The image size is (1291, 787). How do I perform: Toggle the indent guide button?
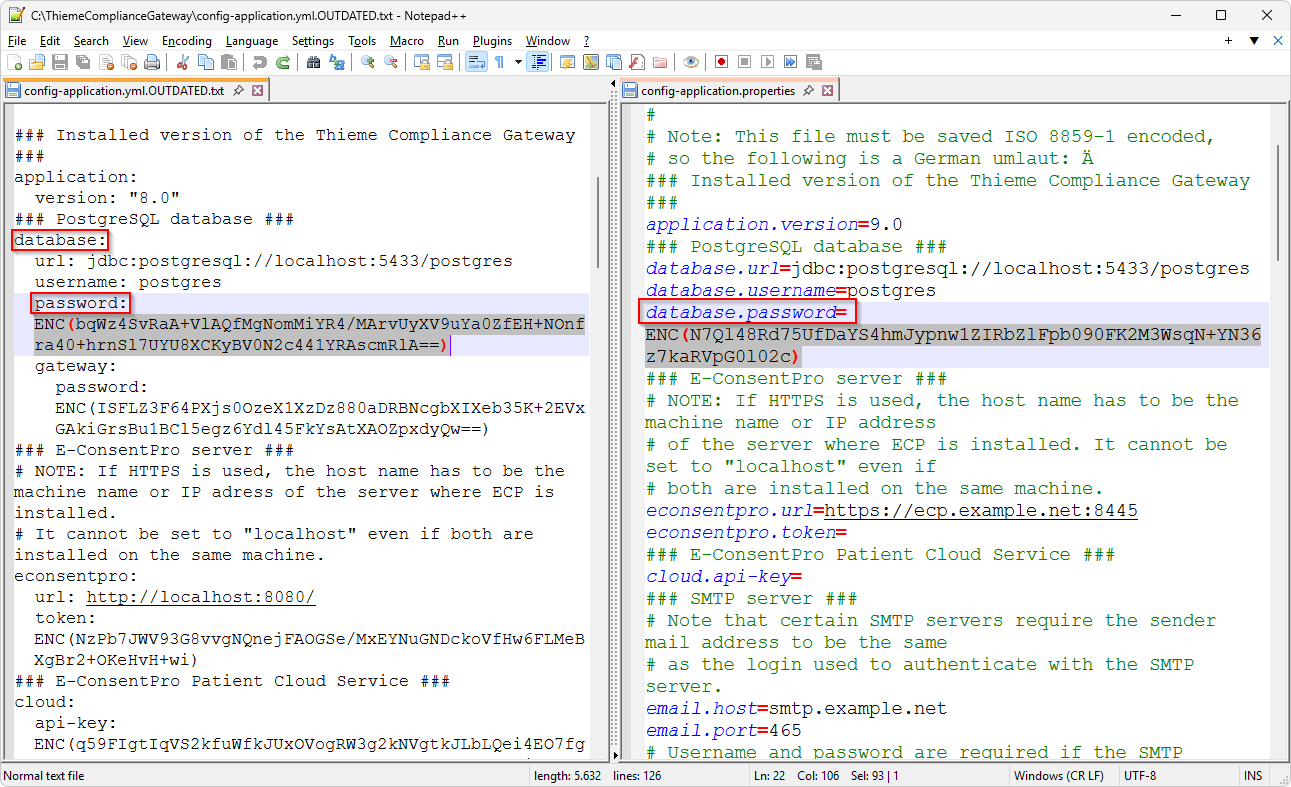[539, 62]
